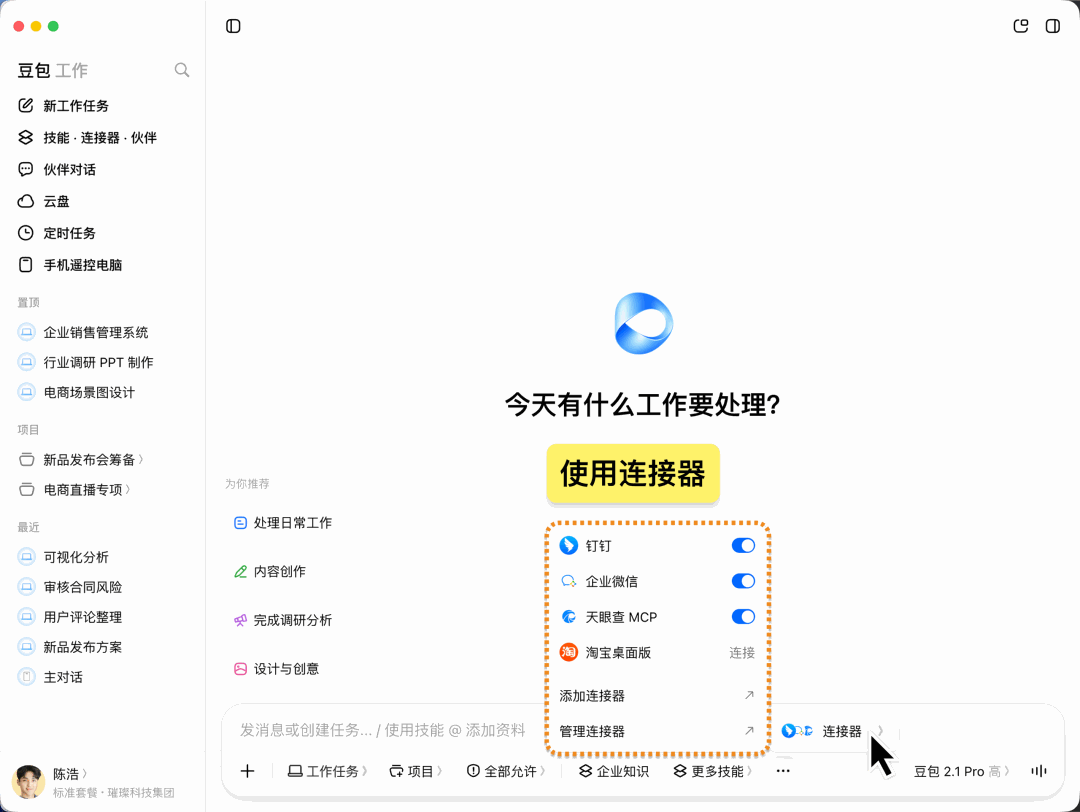Choose the 处理日常工作 suggestion
The height and width of the screenshot is (812, 1080).
(x=283, y=523)
